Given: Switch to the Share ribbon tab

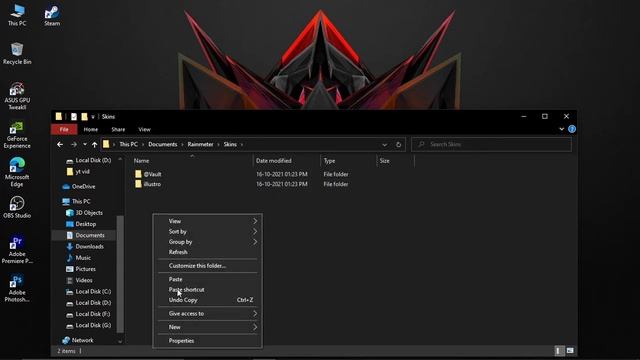Looking at the screenshot, I should [x=118, y=129].
